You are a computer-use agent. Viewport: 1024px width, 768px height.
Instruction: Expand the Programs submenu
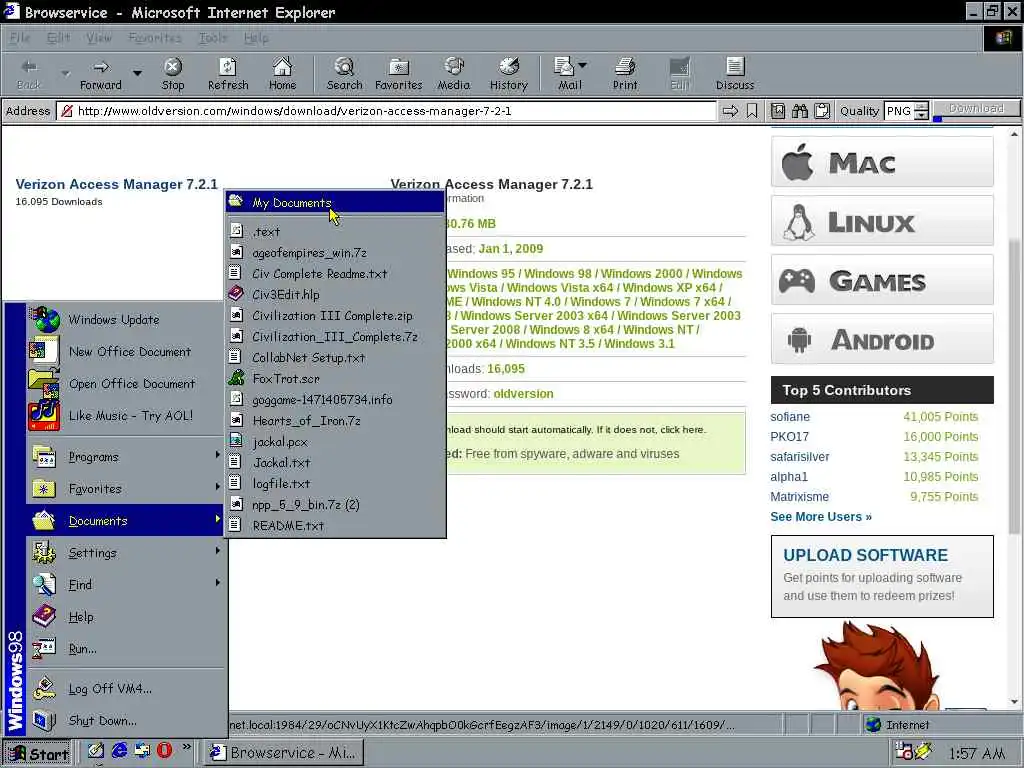[x=125, y=456]
